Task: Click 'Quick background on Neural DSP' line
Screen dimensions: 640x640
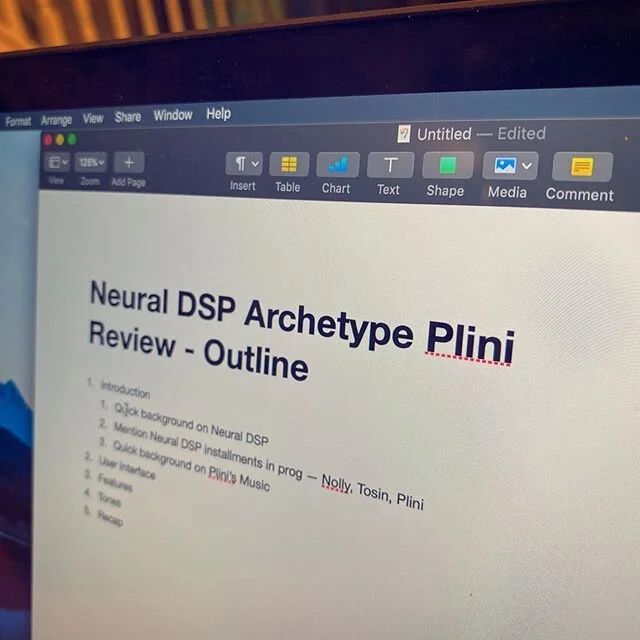Action: [191, 424]
